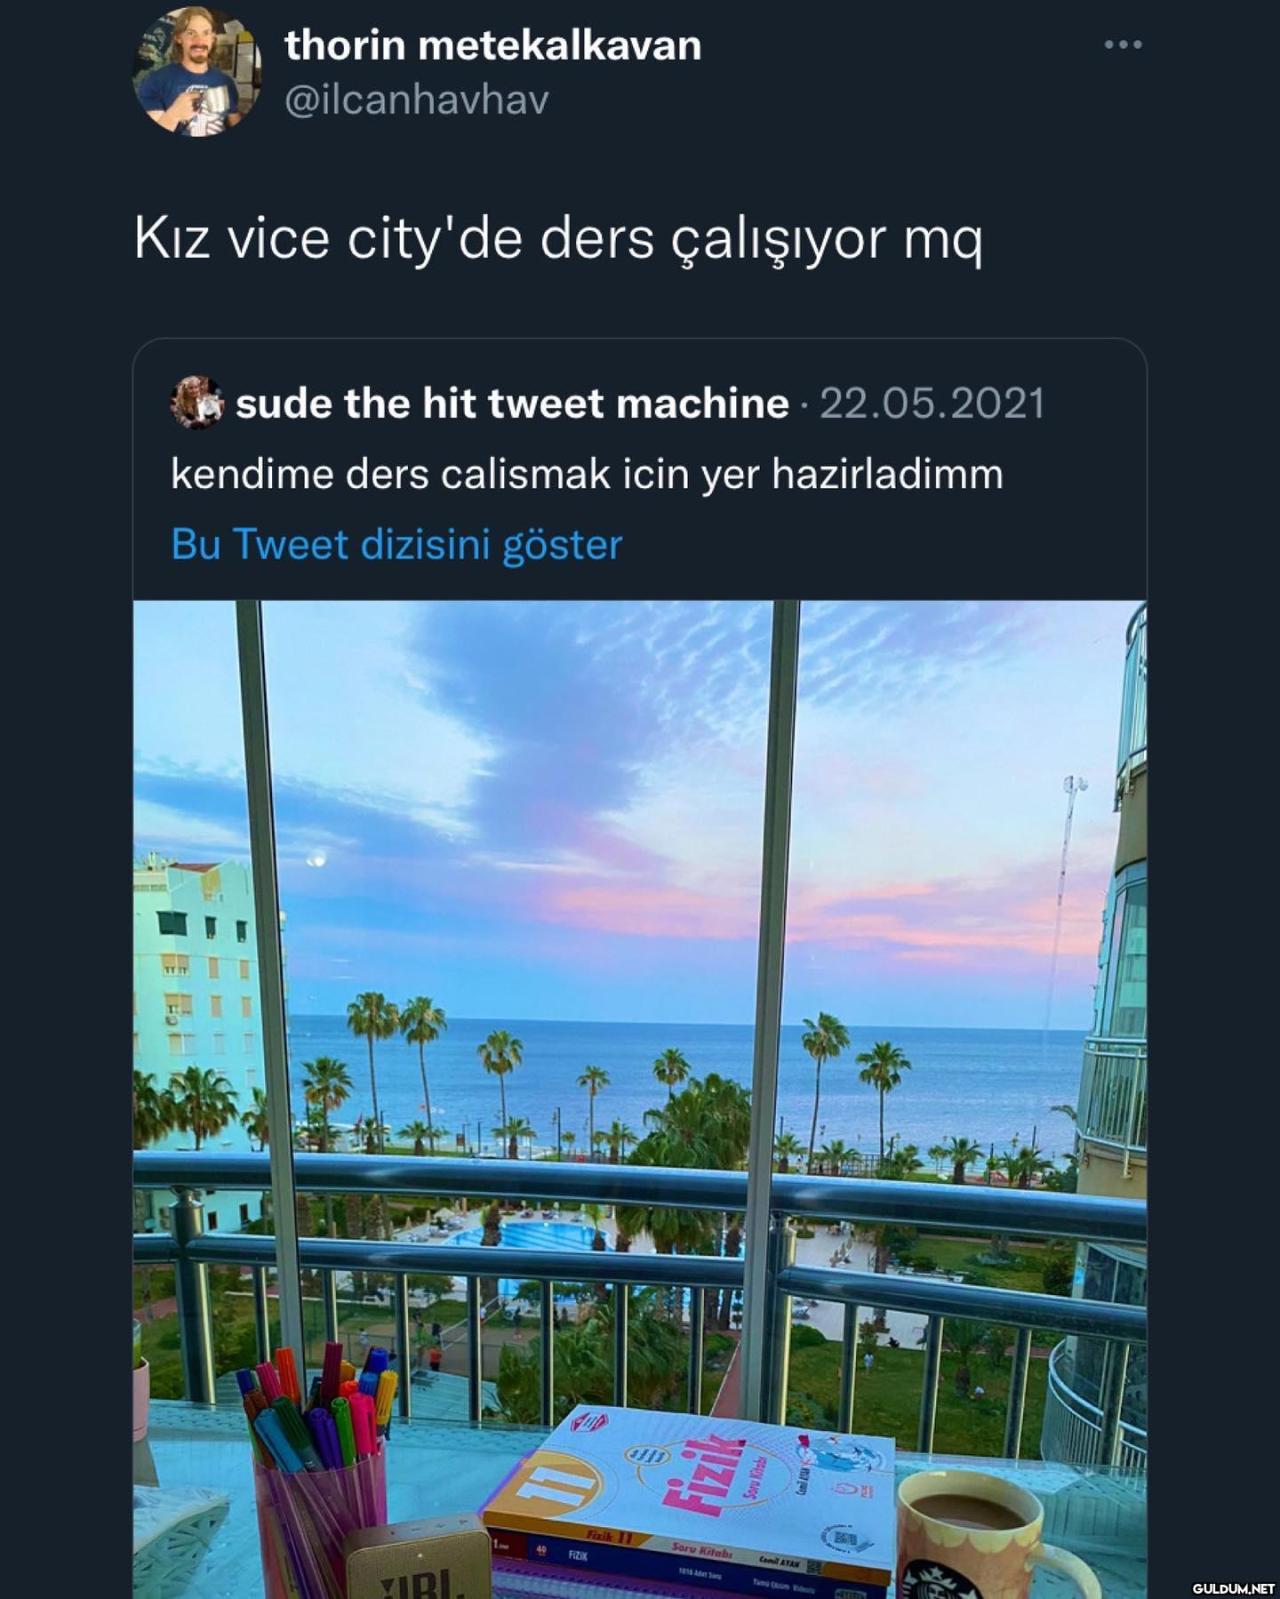This screenshot has width=1280, height=1599.
Task: Open the attached balcony sea view photo
Action: (x=640, y=1099)
